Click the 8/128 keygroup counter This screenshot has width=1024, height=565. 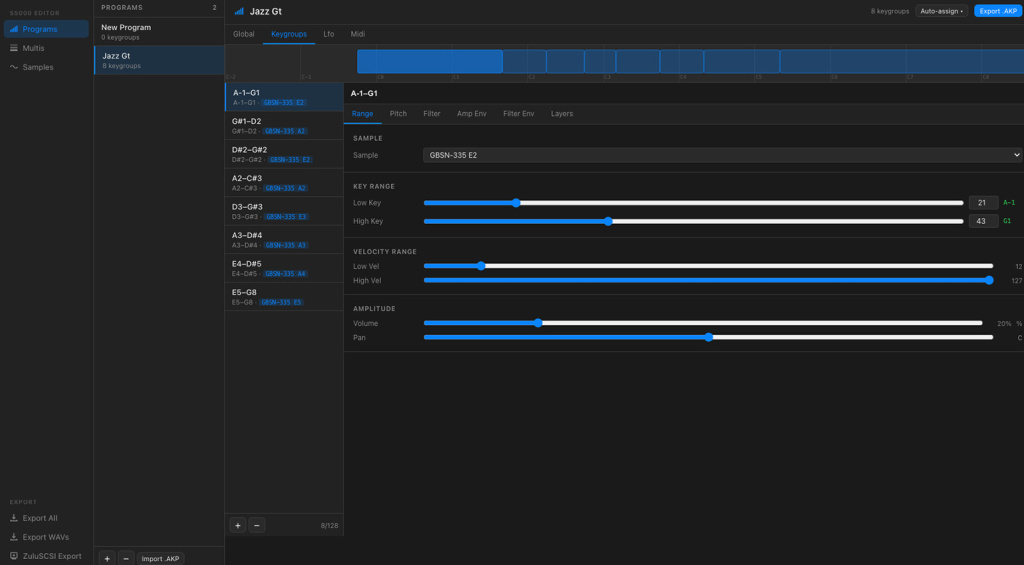pos(329,525)
